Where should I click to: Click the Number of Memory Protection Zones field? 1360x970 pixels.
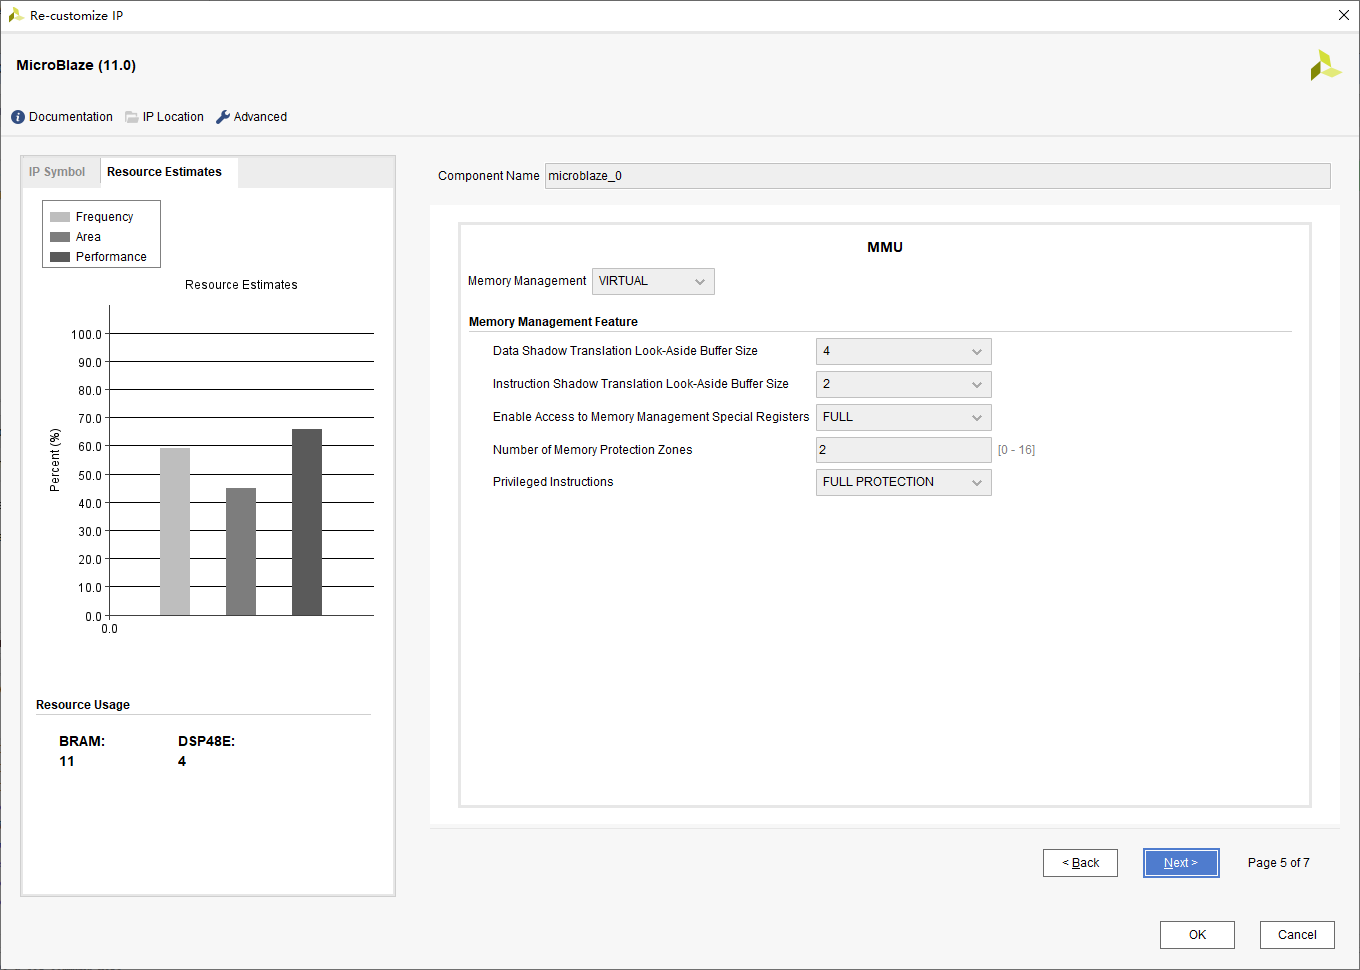click(x=904, y=450)
